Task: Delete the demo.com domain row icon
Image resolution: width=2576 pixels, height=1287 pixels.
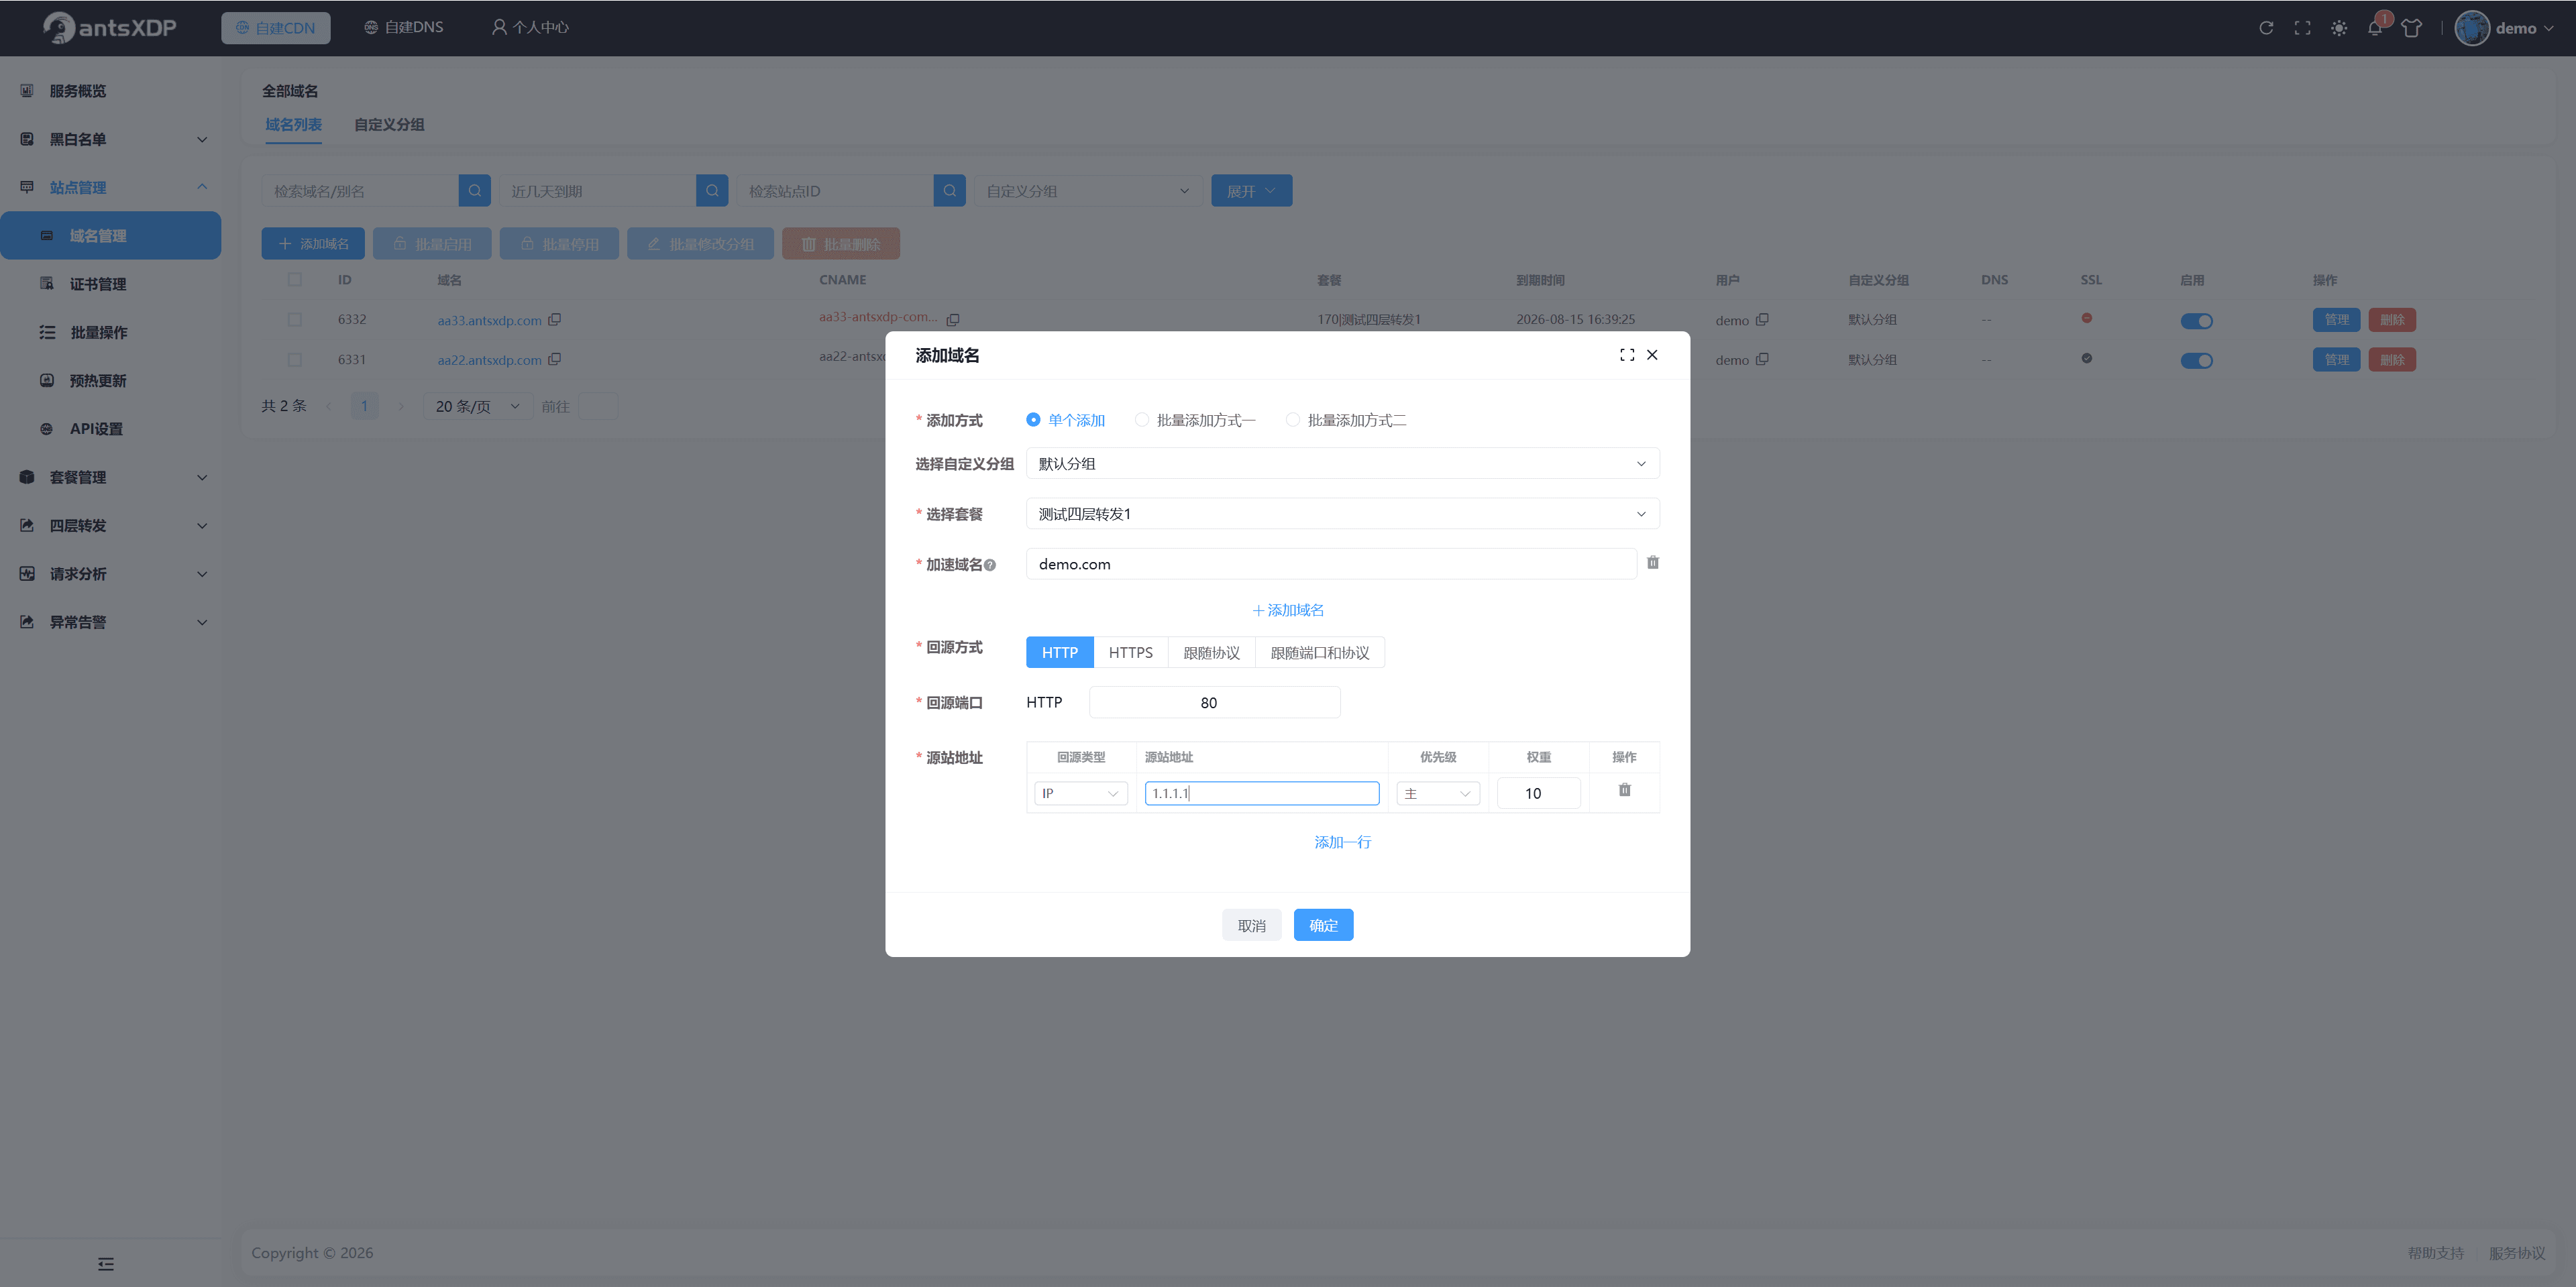Action: [1653, 563]
